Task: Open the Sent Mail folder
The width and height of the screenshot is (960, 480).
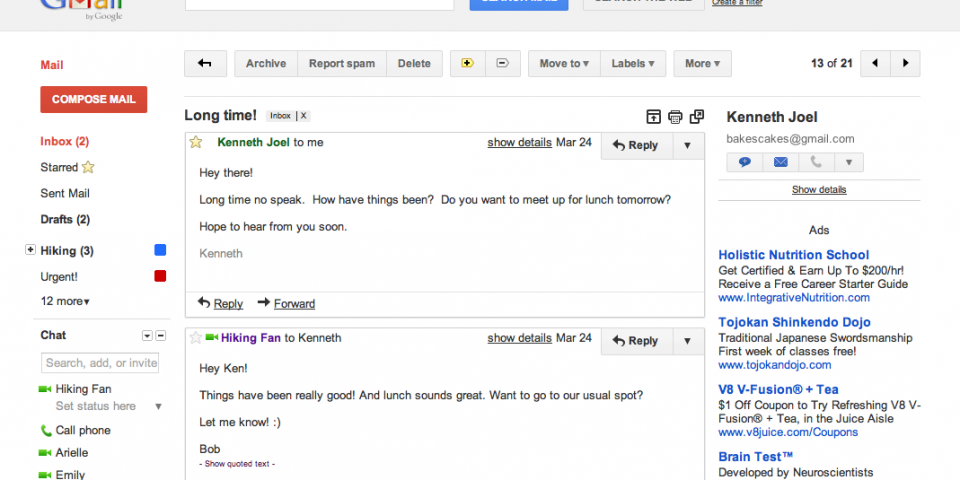Action: (x=65, y=193)
